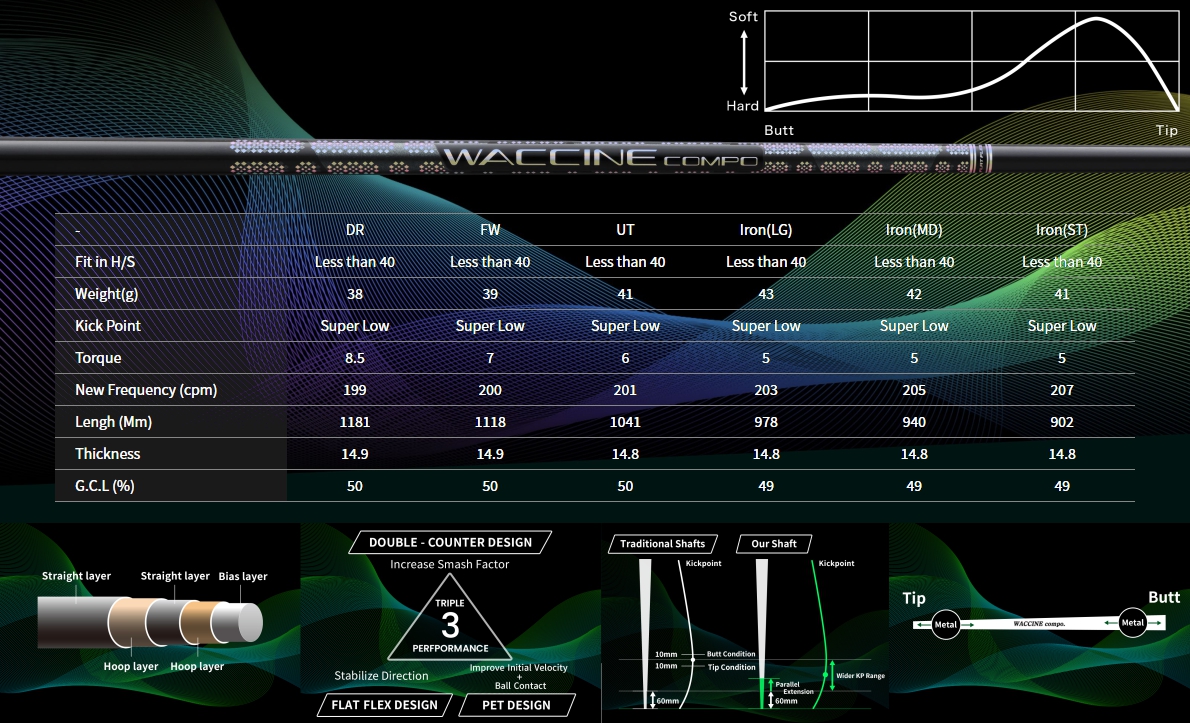The width and height of the screenshot is (1190, 723).
Task: Click the weight value 38
Action: point(354,294)
